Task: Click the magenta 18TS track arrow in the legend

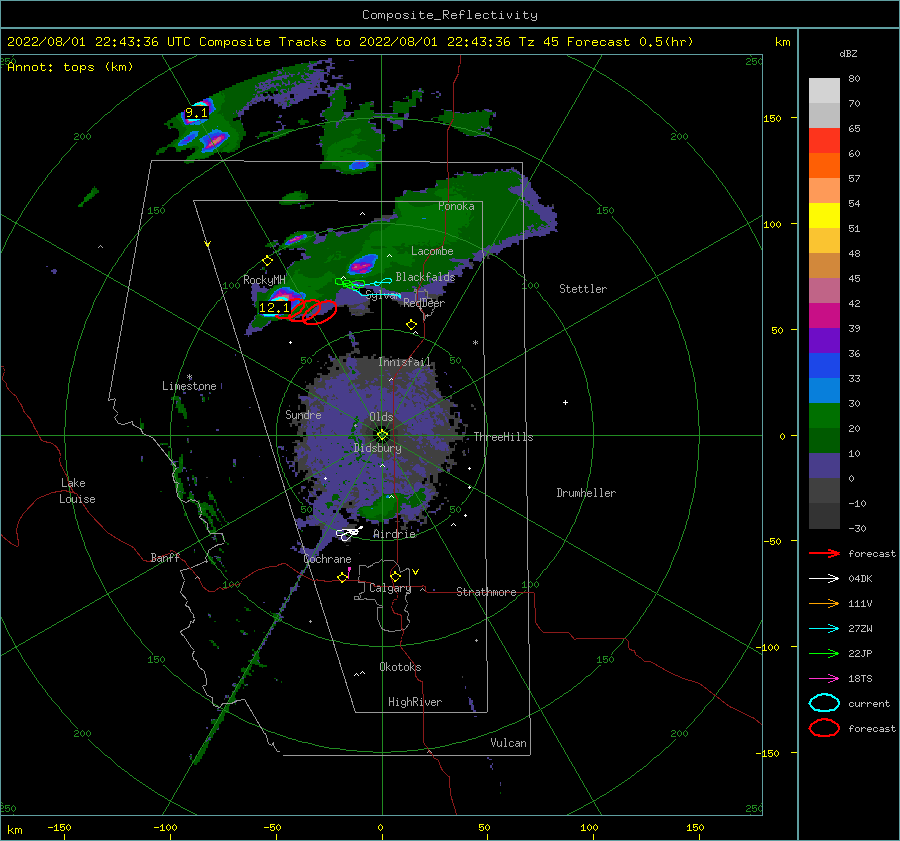Action: pos(824,679)
